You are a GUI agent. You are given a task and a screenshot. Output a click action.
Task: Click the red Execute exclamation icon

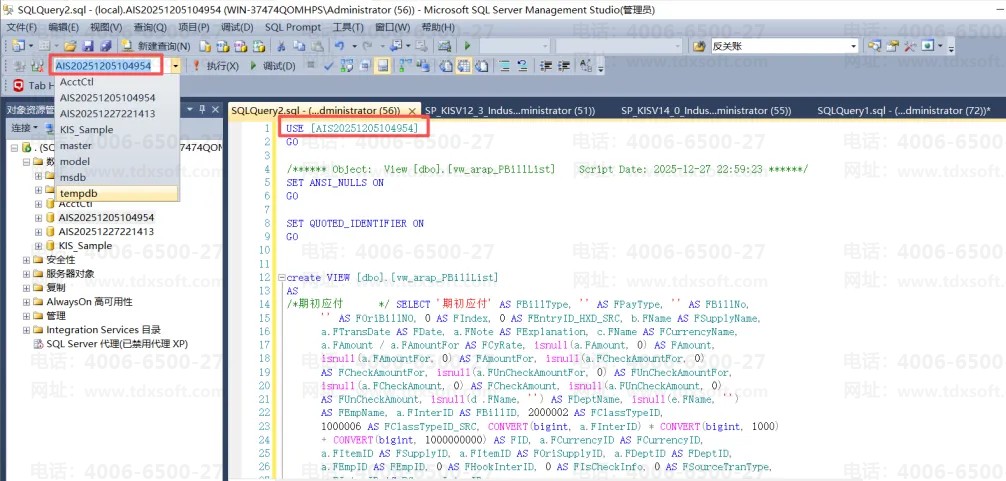(196, 66)
